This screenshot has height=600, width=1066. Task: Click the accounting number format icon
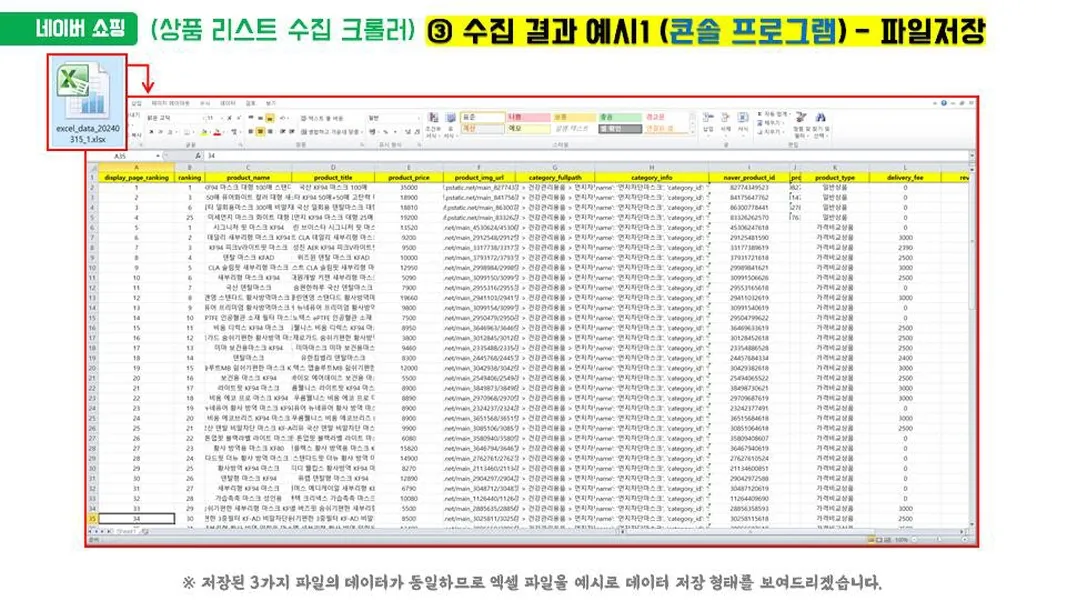(x=373, y=131)
